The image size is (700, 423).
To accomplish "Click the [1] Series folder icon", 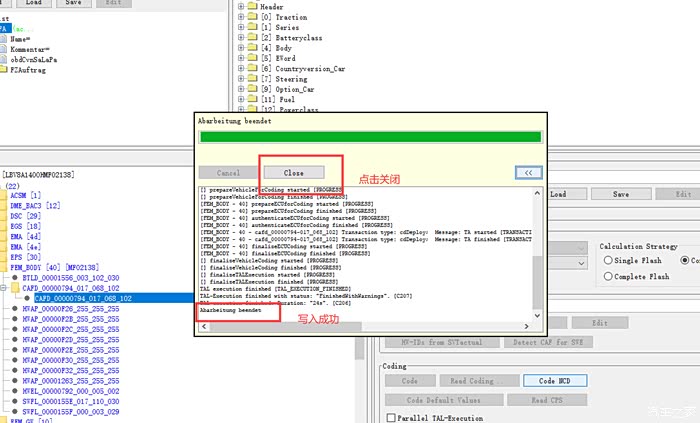I will tap(253, 27).
